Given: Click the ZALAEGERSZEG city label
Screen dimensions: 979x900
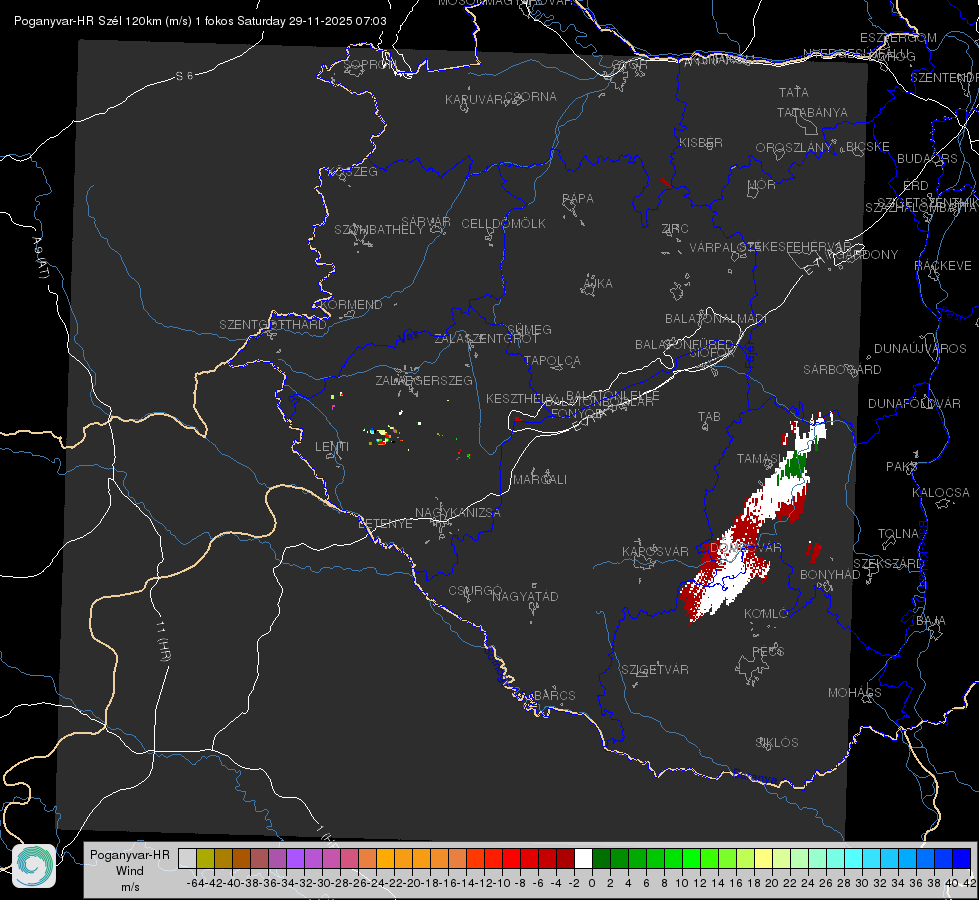Looking at the screenshot, I should [424, 380].
